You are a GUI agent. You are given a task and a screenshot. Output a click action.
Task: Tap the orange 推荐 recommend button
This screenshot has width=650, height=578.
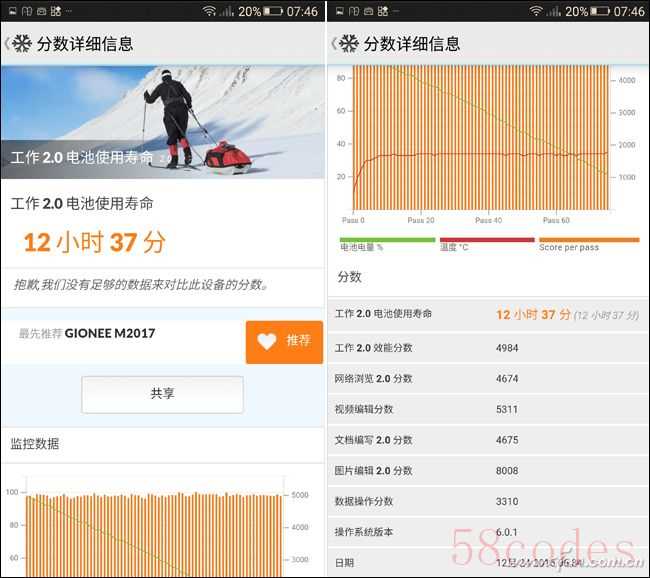284,342
